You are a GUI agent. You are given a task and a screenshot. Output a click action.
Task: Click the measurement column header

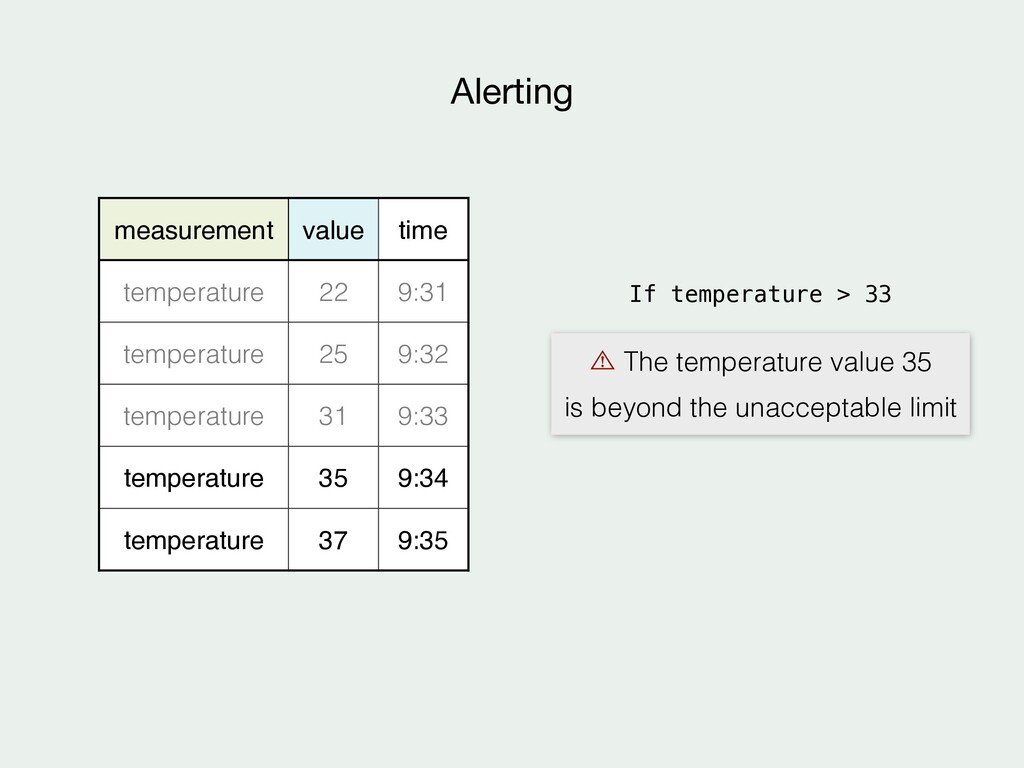(x=194, y=229)
